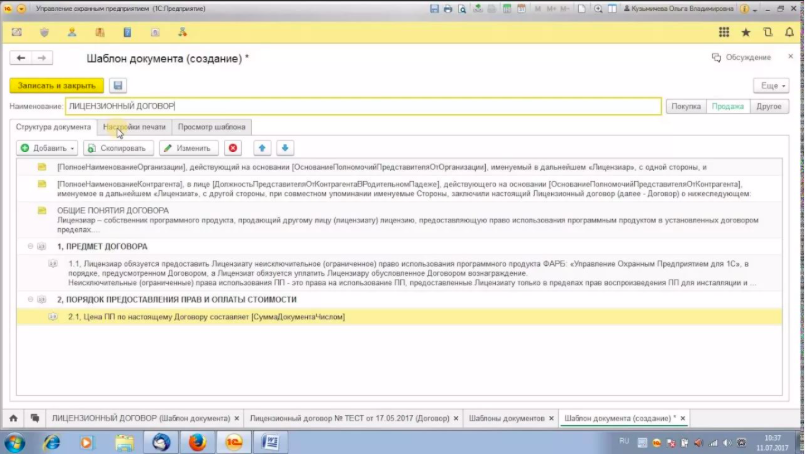Image resolution: width=806 pixels, height=454 pixels.
Task: Delete the selected row with the red cross
Action: 233,148
